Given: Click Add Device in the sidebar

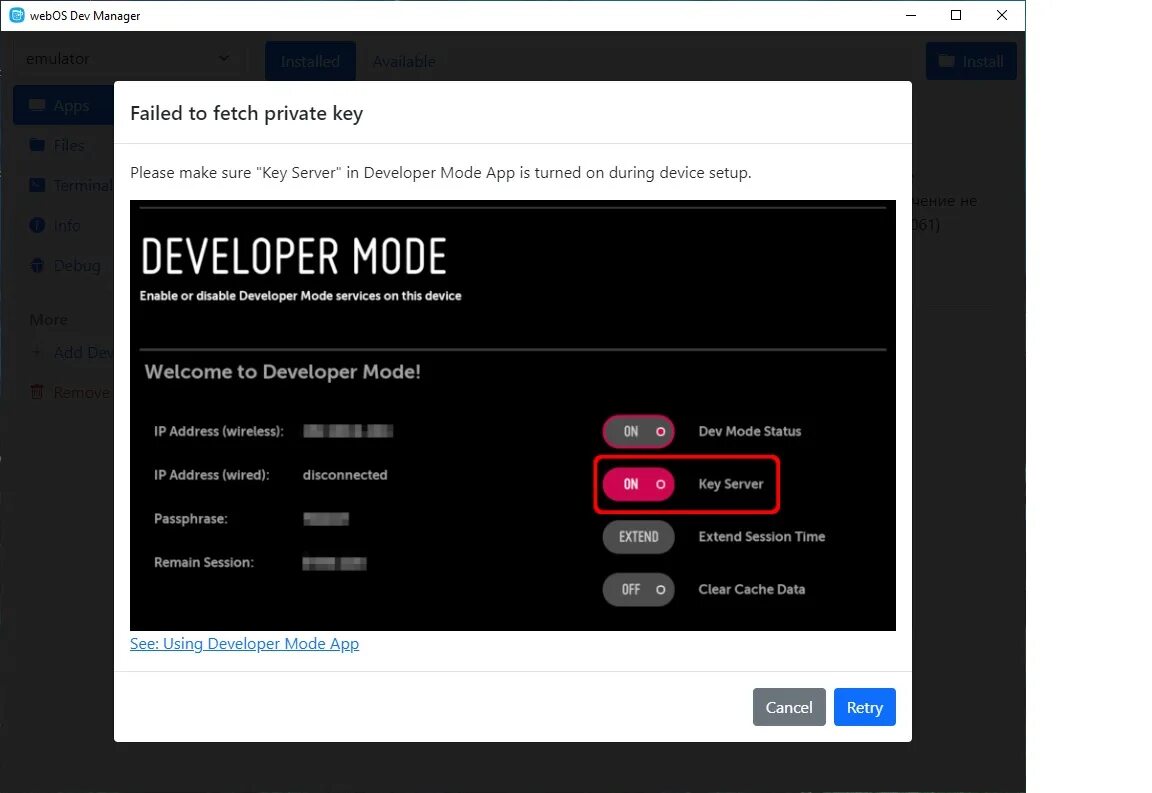Looking at the screenshot, I should click(x=64, y=353).
